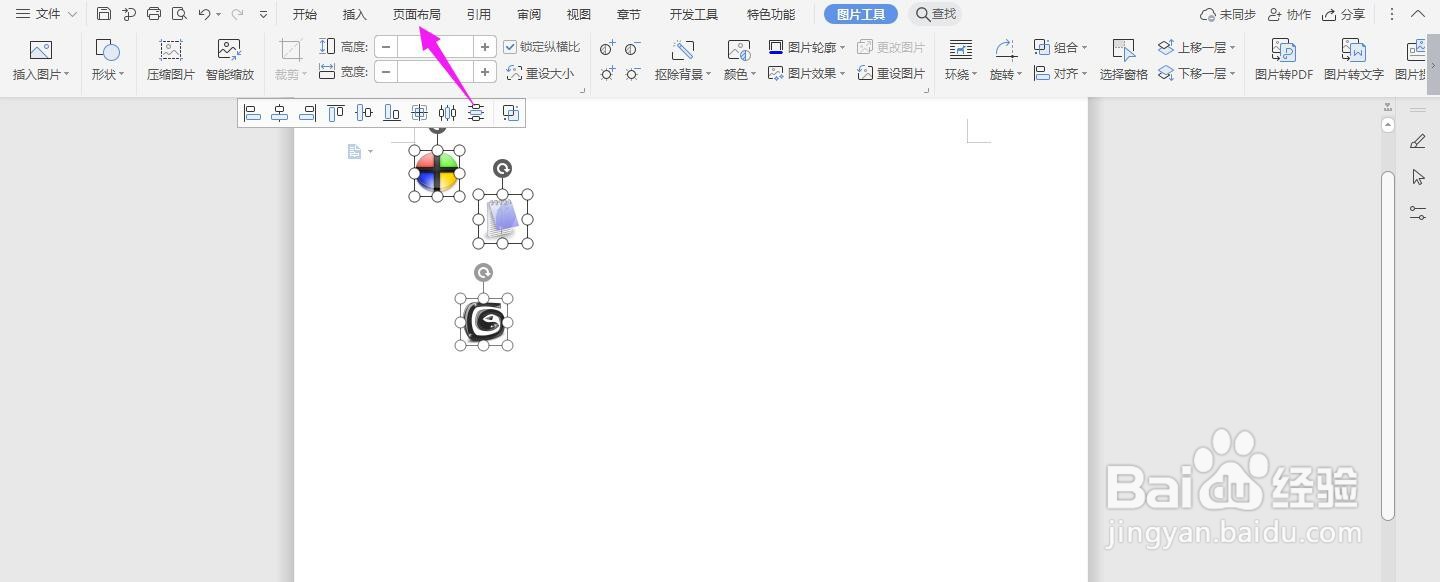Click the increase brightness icon
Screen dimensions: 1440x582
(x=607, y=73)
